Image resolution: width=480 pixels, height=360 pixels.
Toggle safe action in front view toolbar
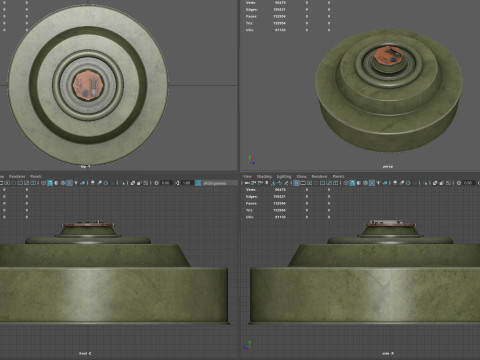pos(27,183)
